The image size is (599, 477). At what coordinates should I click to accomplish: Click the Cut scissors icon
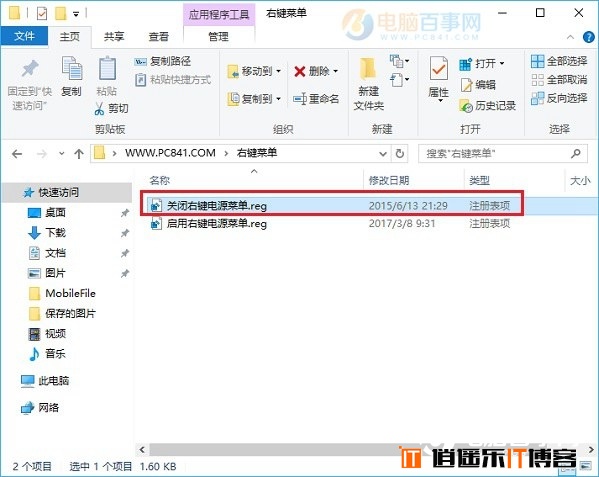99,109
